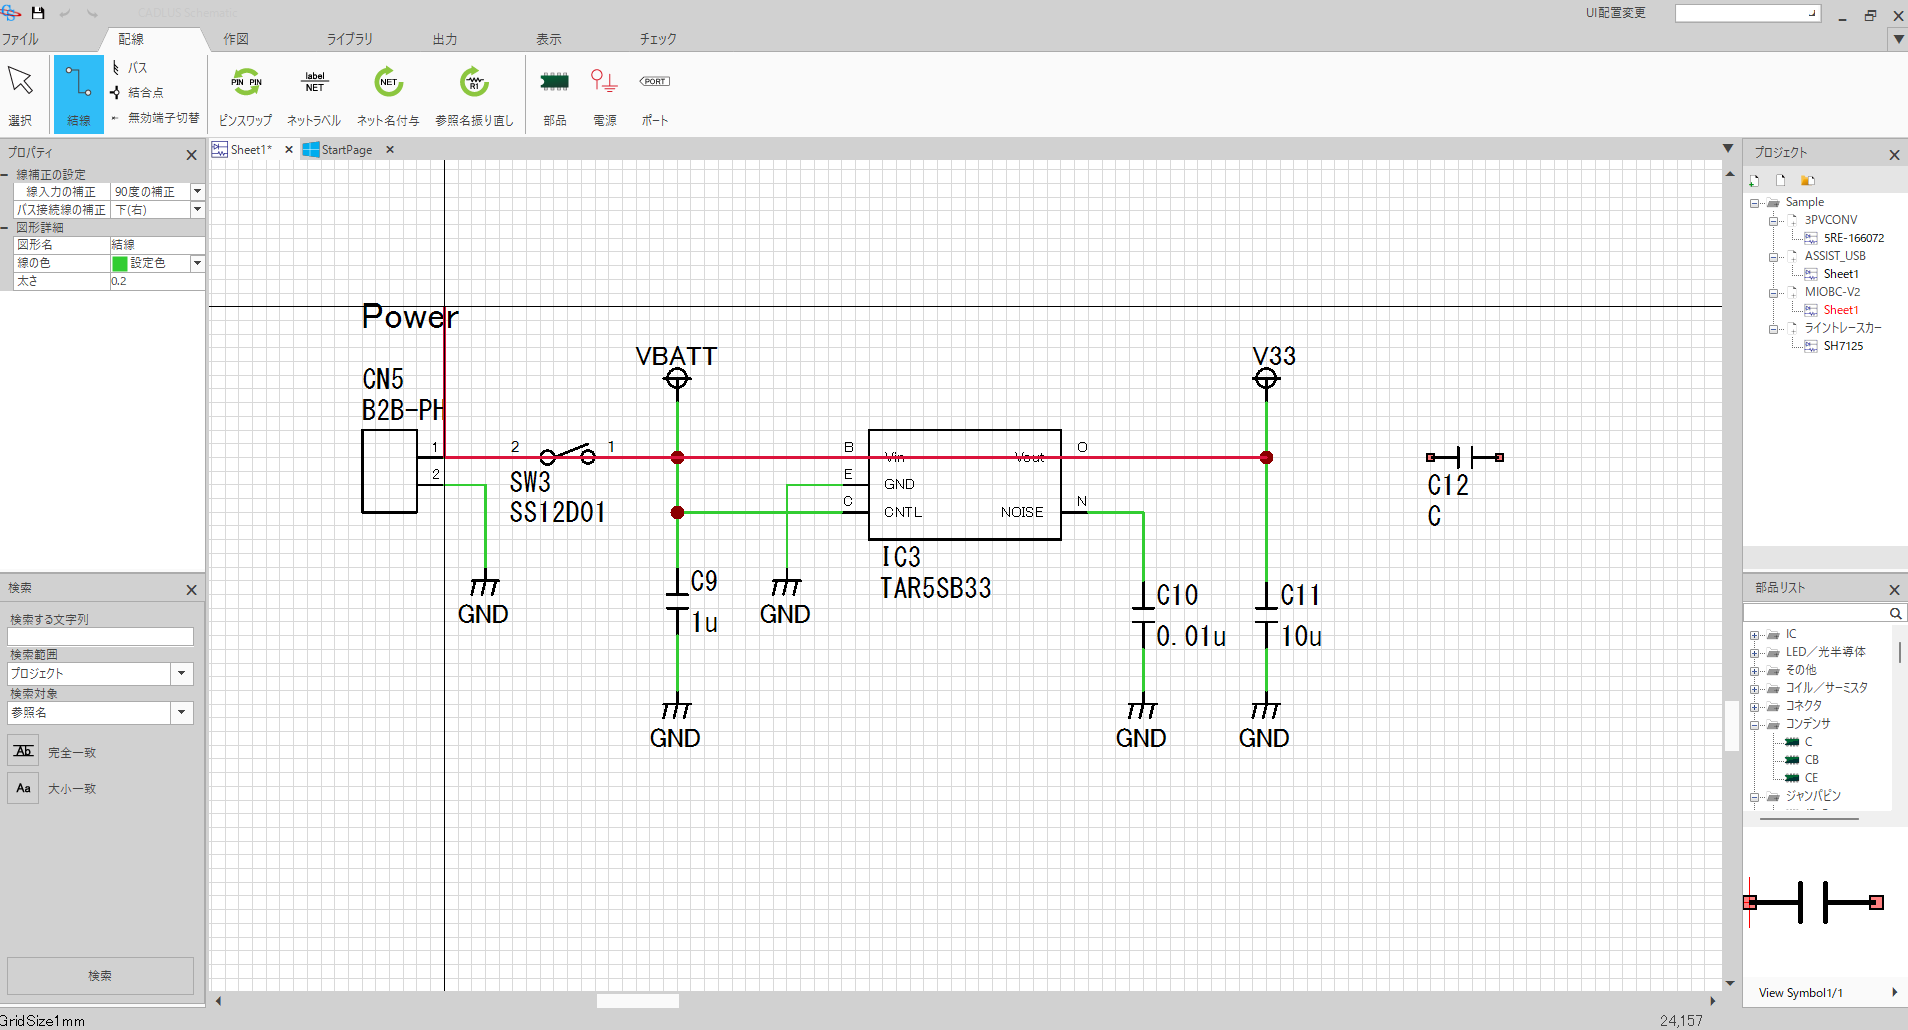Open the ネットラベル net label tool

pos(314,94)
